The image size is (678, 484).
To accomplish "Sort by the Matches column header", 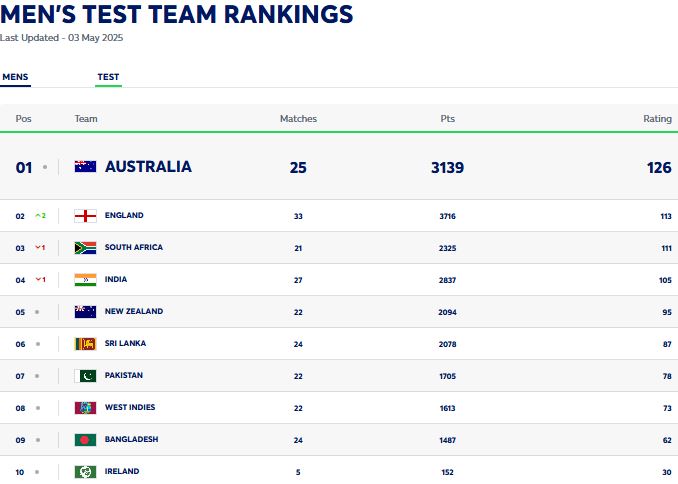I will point(298,119).
